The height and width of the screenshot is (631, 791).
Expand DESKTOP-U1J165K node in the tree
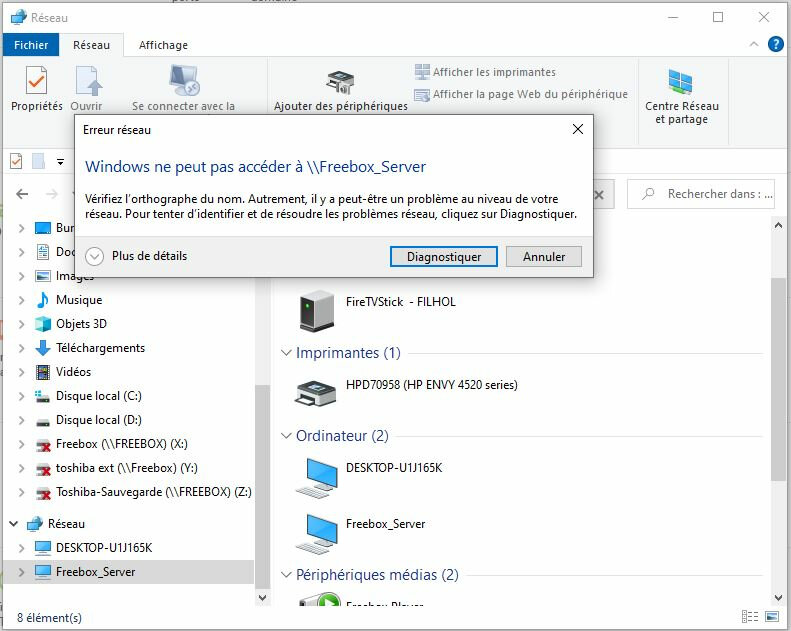point(21,548)
